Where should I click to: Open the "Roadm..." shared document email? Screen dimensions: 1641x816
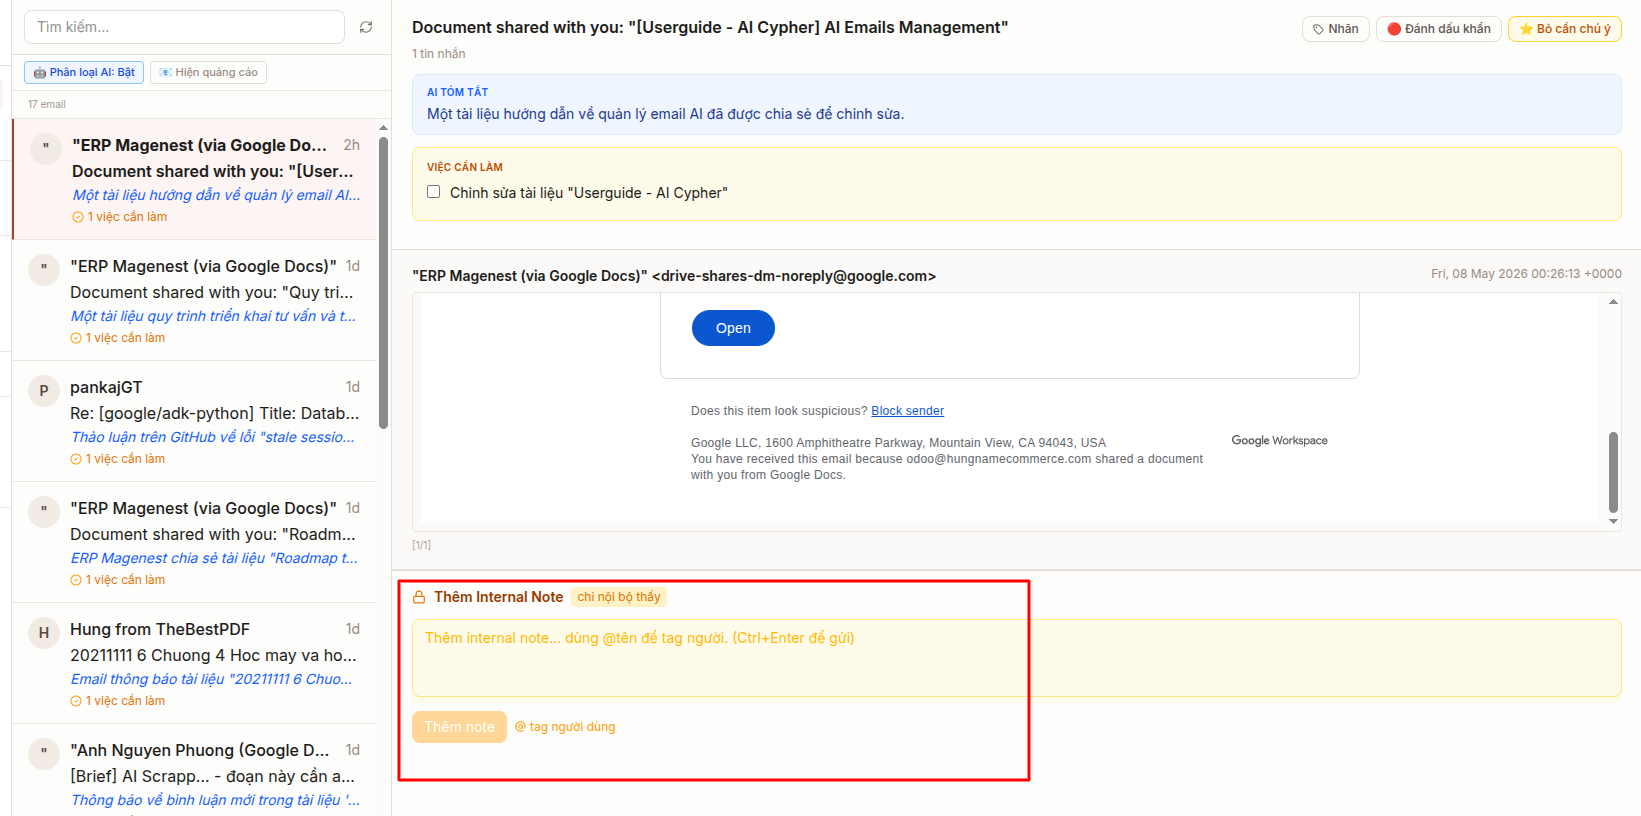click(x=196, y=543)
